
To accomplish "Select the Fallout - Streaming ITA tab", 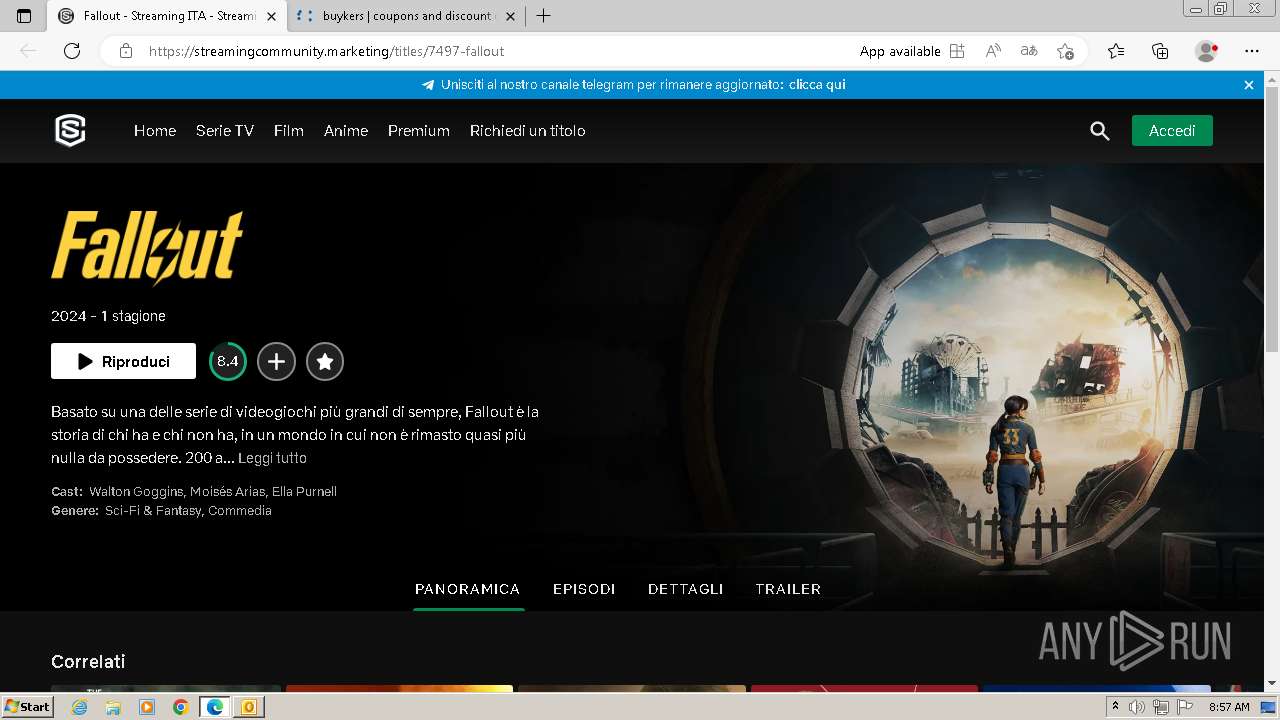I will tap(168, 16).
